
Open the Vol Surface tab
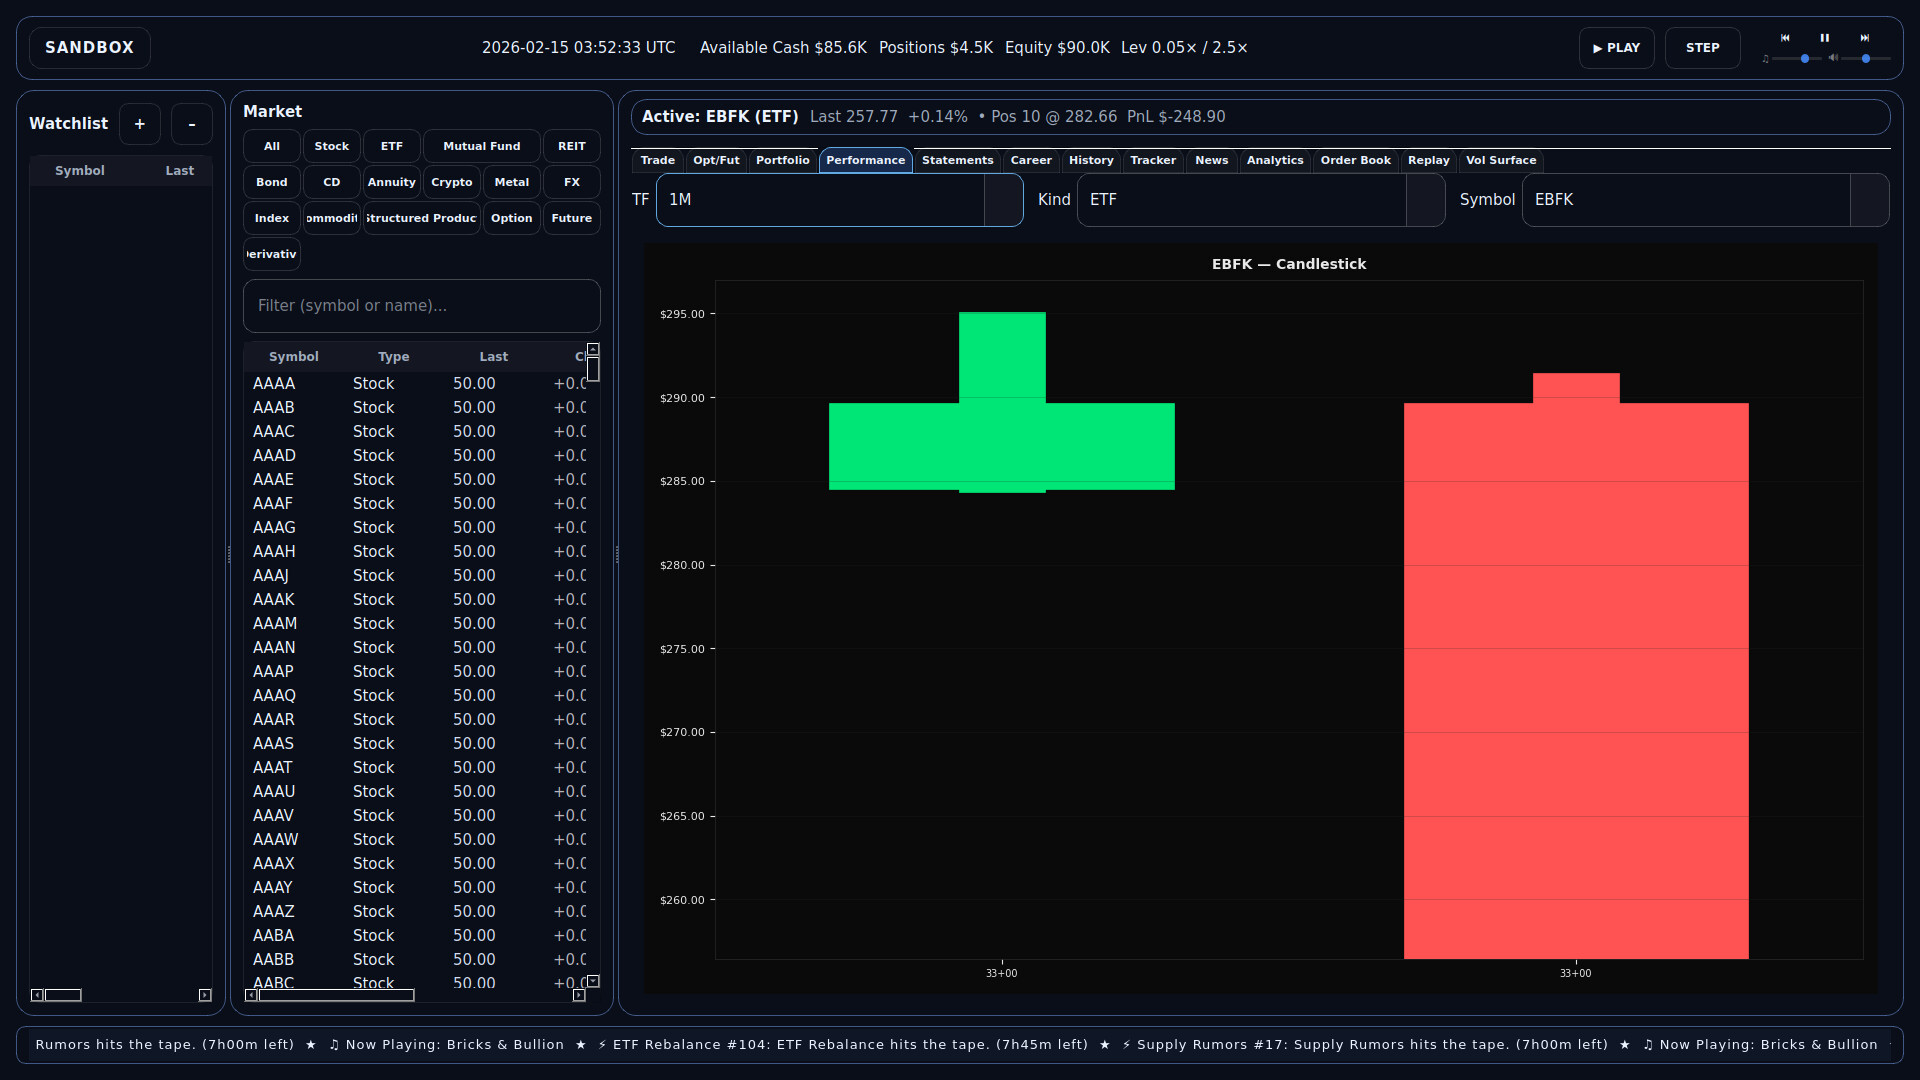coord(1502,160)
